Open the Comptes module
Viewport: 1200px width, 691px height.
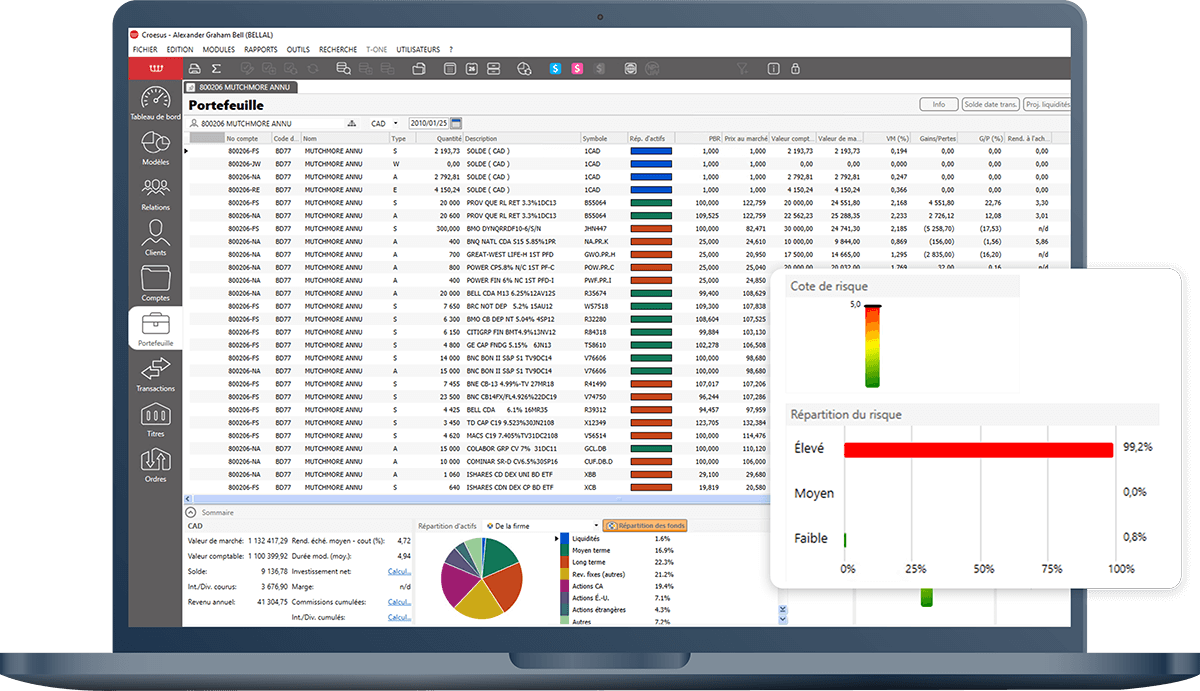tap(155, 283)
